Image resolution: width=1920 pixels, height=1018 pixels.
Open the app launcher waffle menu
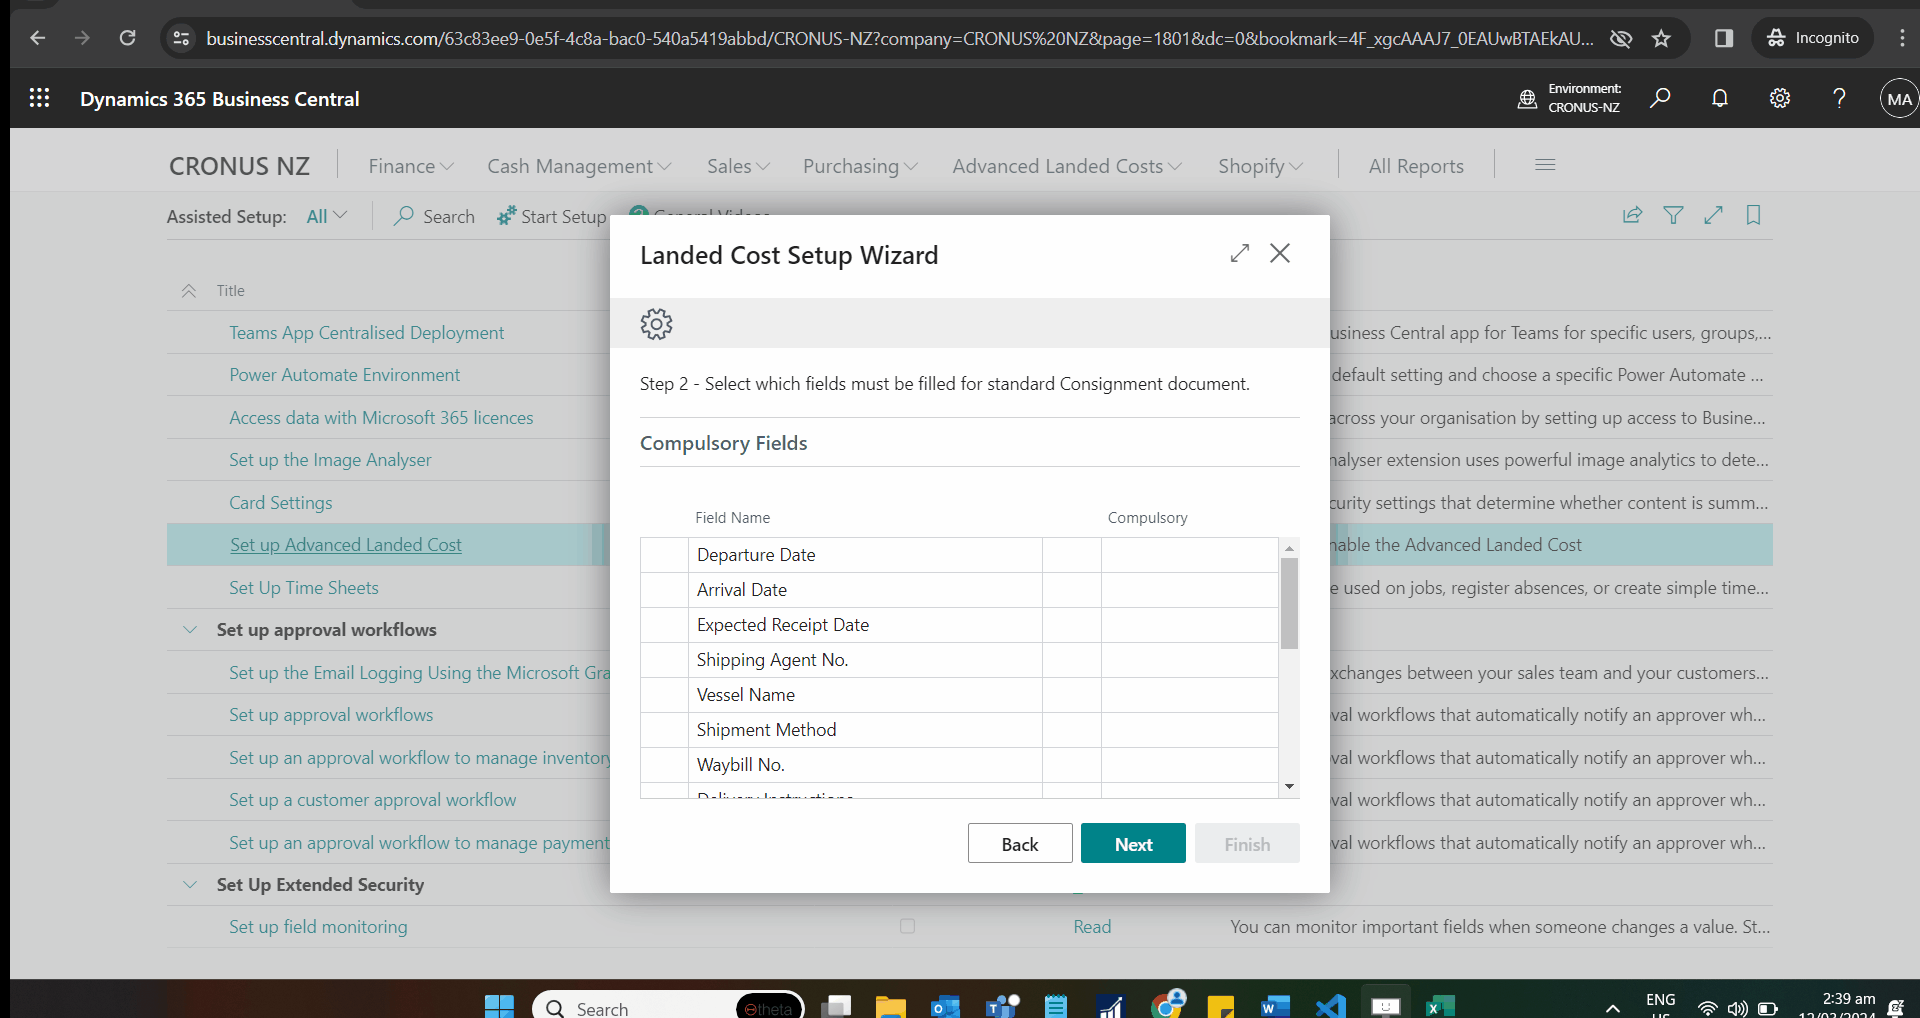coord(39,98)
